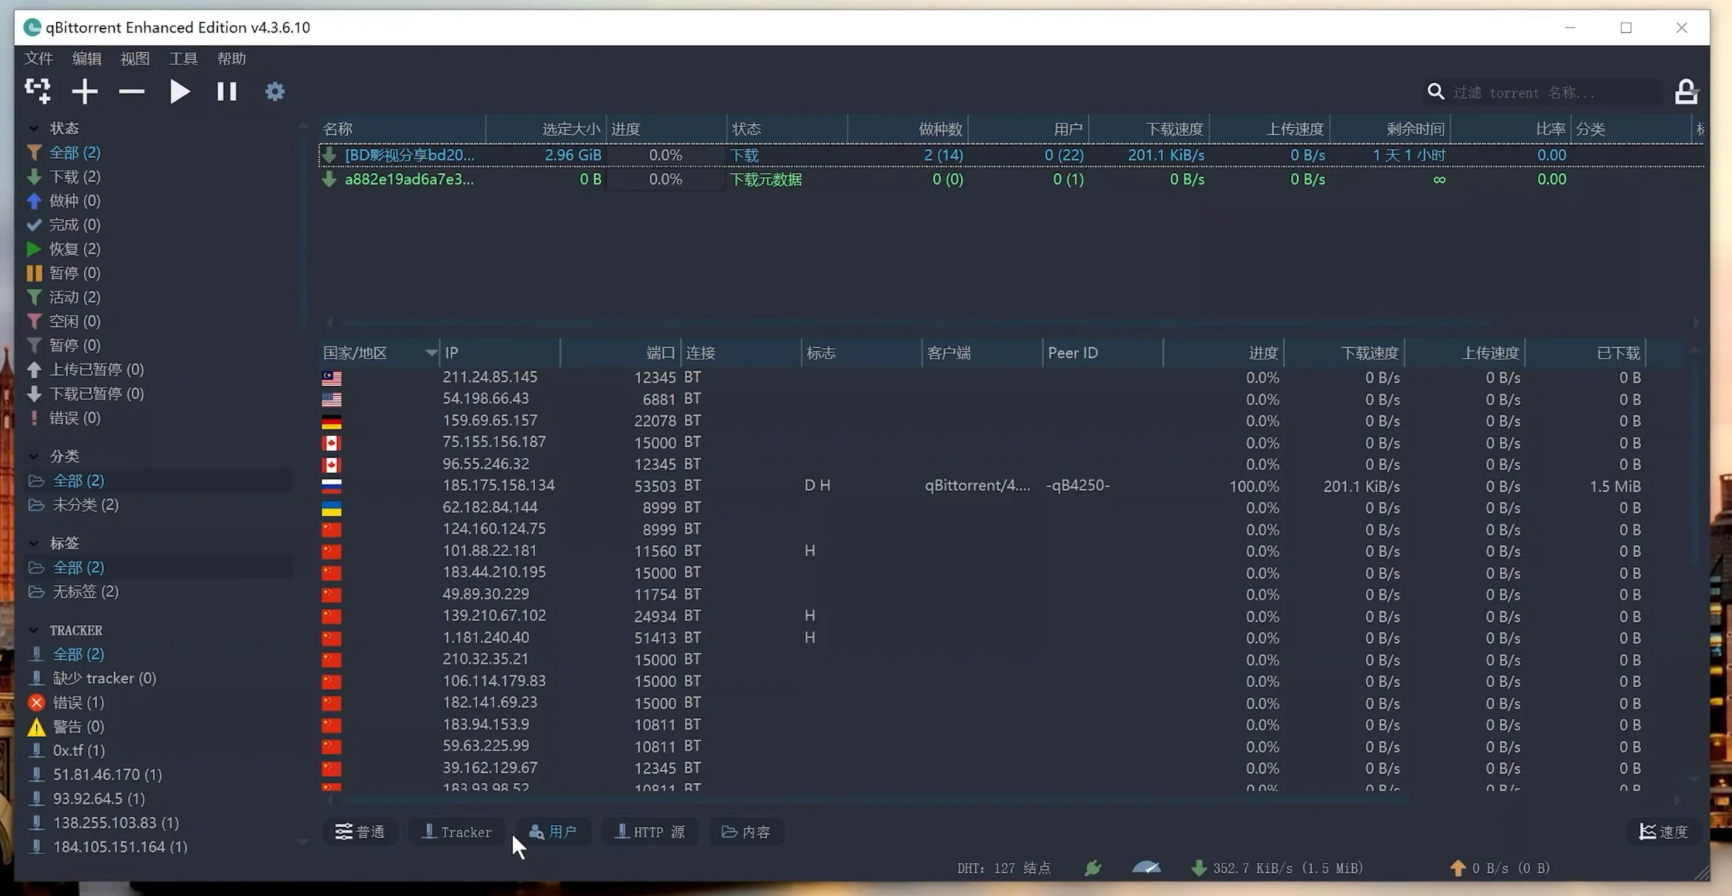The width and height of the screenshot is (1732, 896).
Task: Select status filter 全部 (2) funnel
Action: [x=34, y=153]
